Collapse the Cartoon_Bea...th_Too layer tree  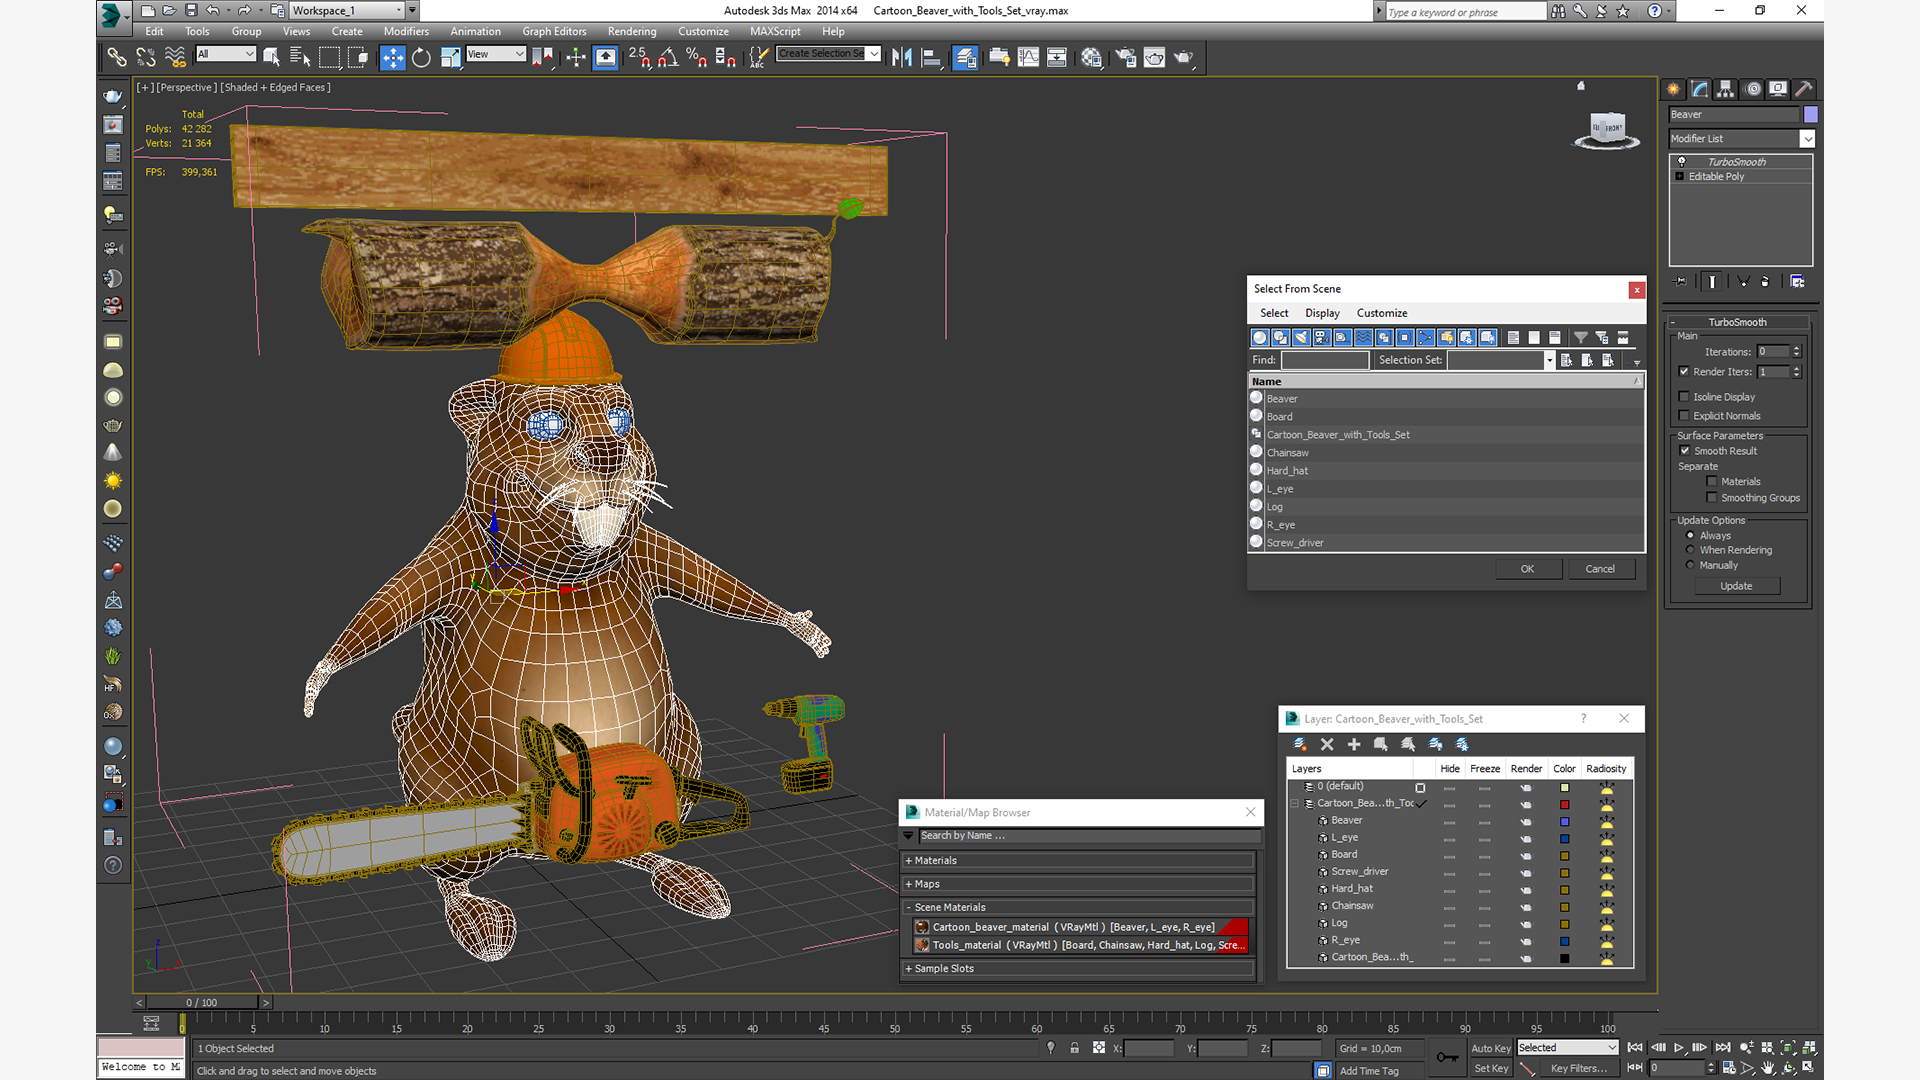click(1295, 804)
